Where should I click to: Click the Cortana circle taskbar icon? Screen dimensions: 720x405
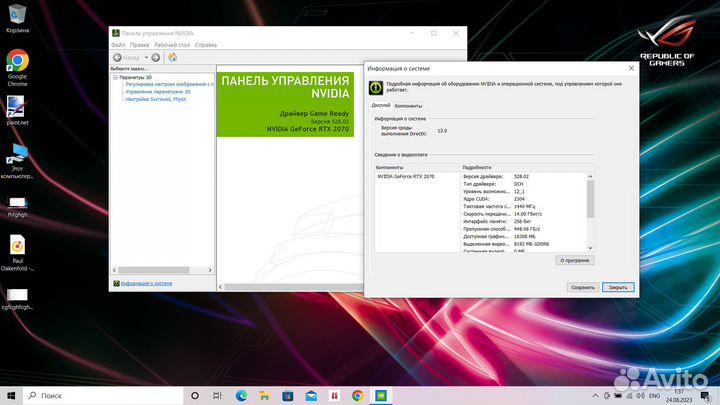[195, 395]
